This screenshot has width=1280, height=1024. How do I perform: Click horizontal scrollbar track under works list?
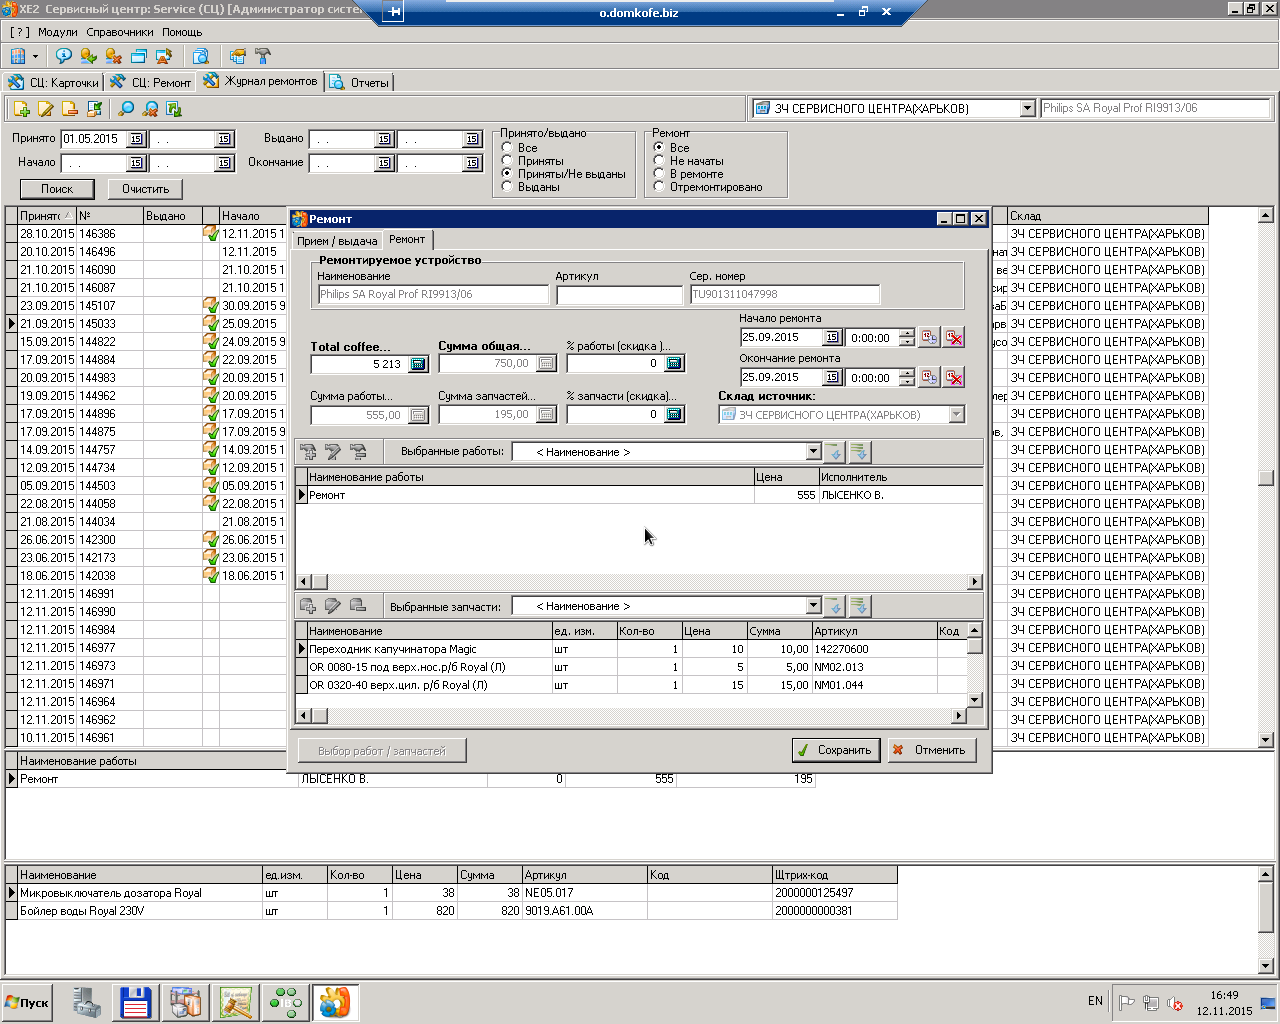click(x=640, y=581)
